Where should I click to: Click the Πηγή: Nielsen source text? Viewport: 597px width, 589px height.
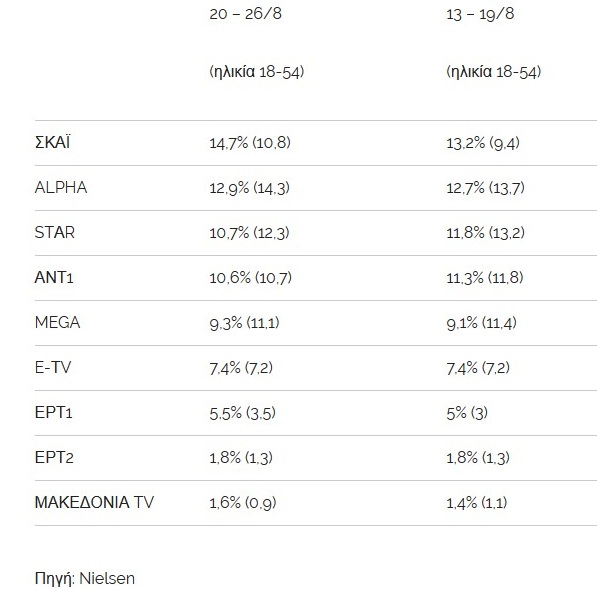[85, 578]
